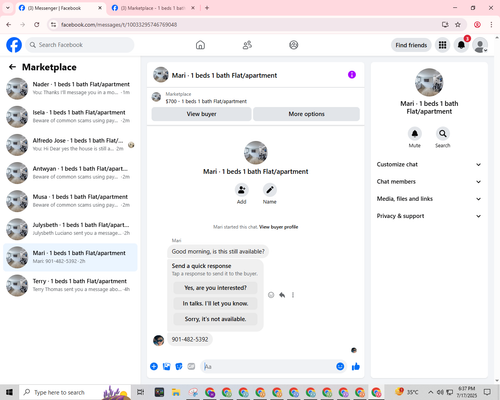
Task: Click the Facebook logo icon
Action: pyautogui.click(x=14, y=45)
